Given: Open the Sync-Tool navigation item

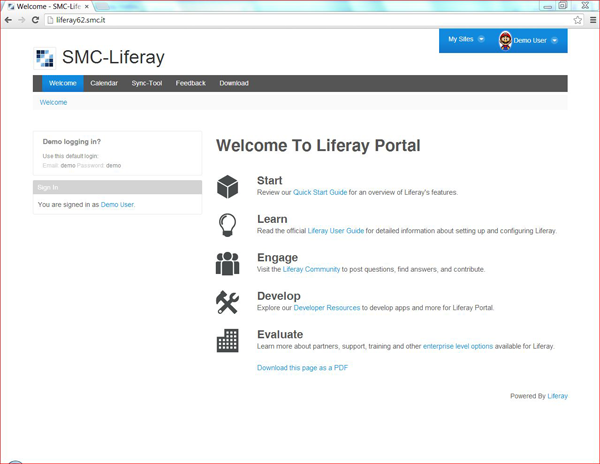Looking at the screenshot, I should coord(147,83).
